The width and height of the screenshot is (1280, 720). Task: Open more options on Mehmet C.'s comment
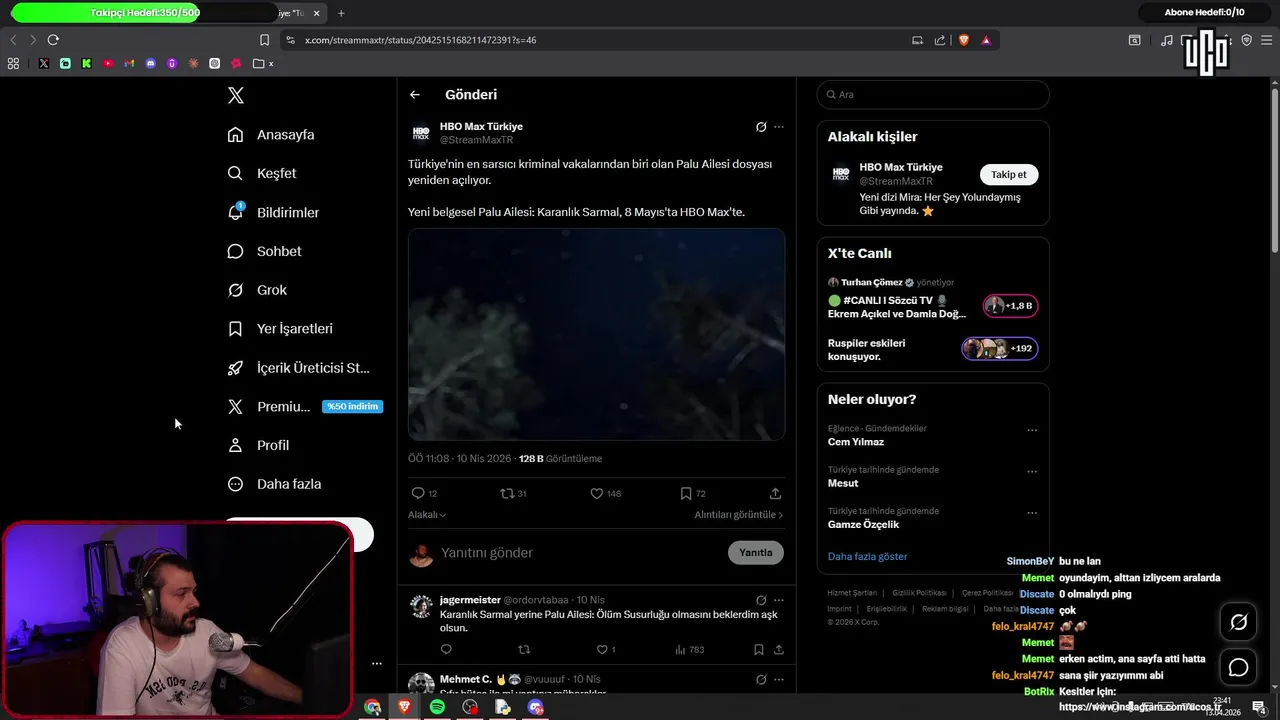click(779, 680)
